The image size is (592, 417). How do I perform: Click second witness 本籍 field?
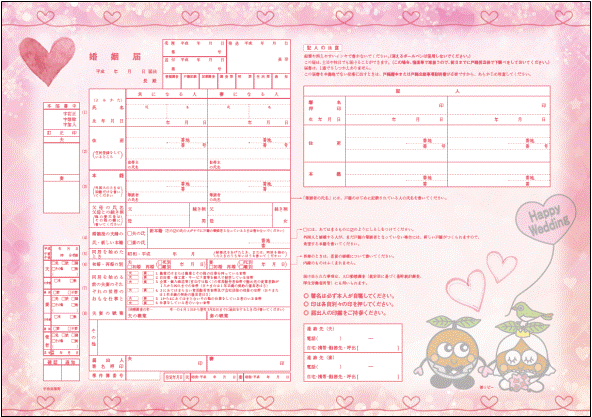click(x=499, y=174)
